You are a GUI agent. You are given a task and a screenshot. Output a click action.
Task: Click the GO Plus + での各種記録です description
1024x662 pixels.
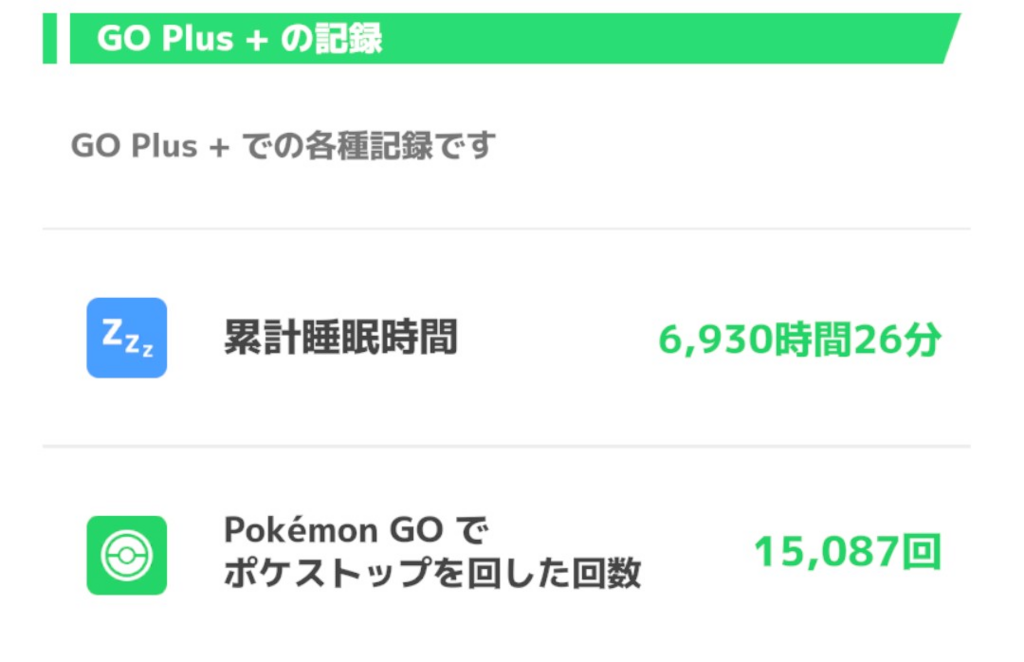point(283,146)
